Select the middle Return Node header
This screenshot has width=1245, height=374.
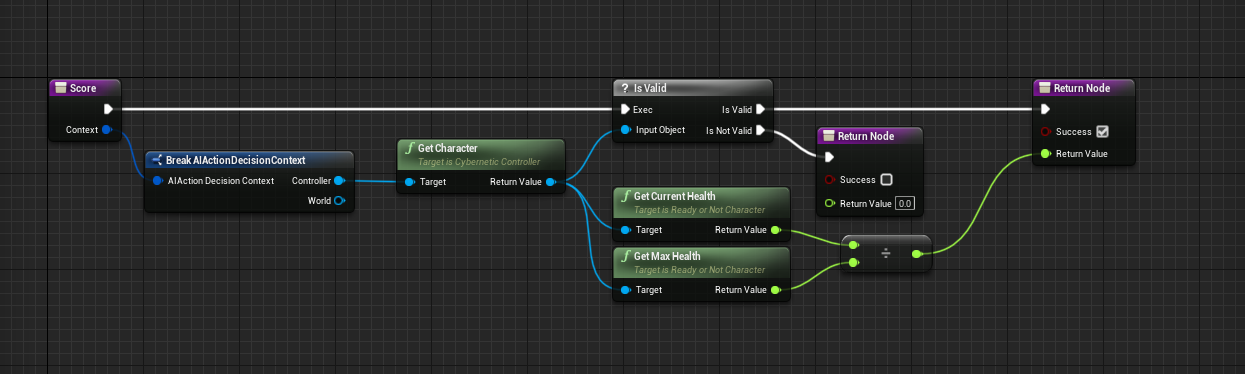point(869,136)
